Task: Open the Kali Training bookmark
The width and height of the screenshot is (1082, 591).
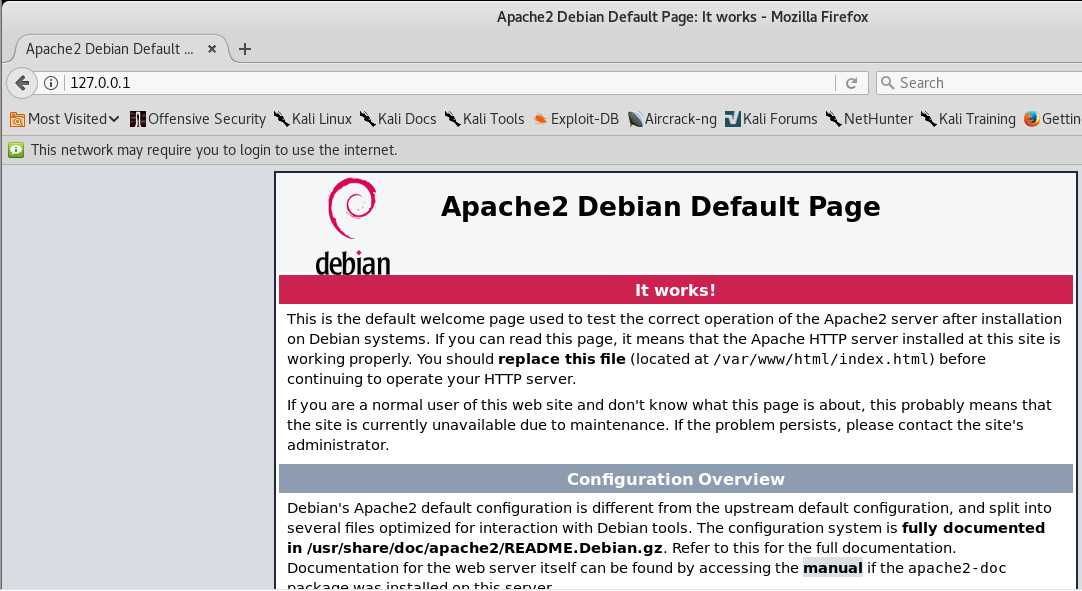Action: (x=968, y=119)
